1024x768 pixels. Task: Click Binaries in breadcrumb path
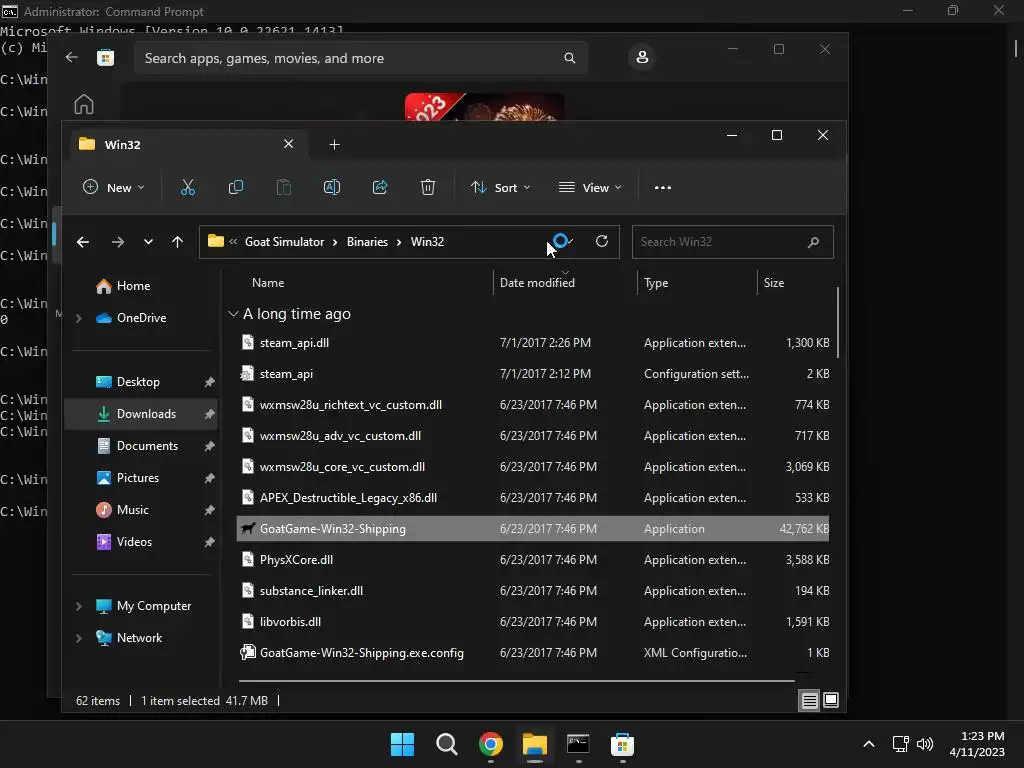tap(367, 242)
